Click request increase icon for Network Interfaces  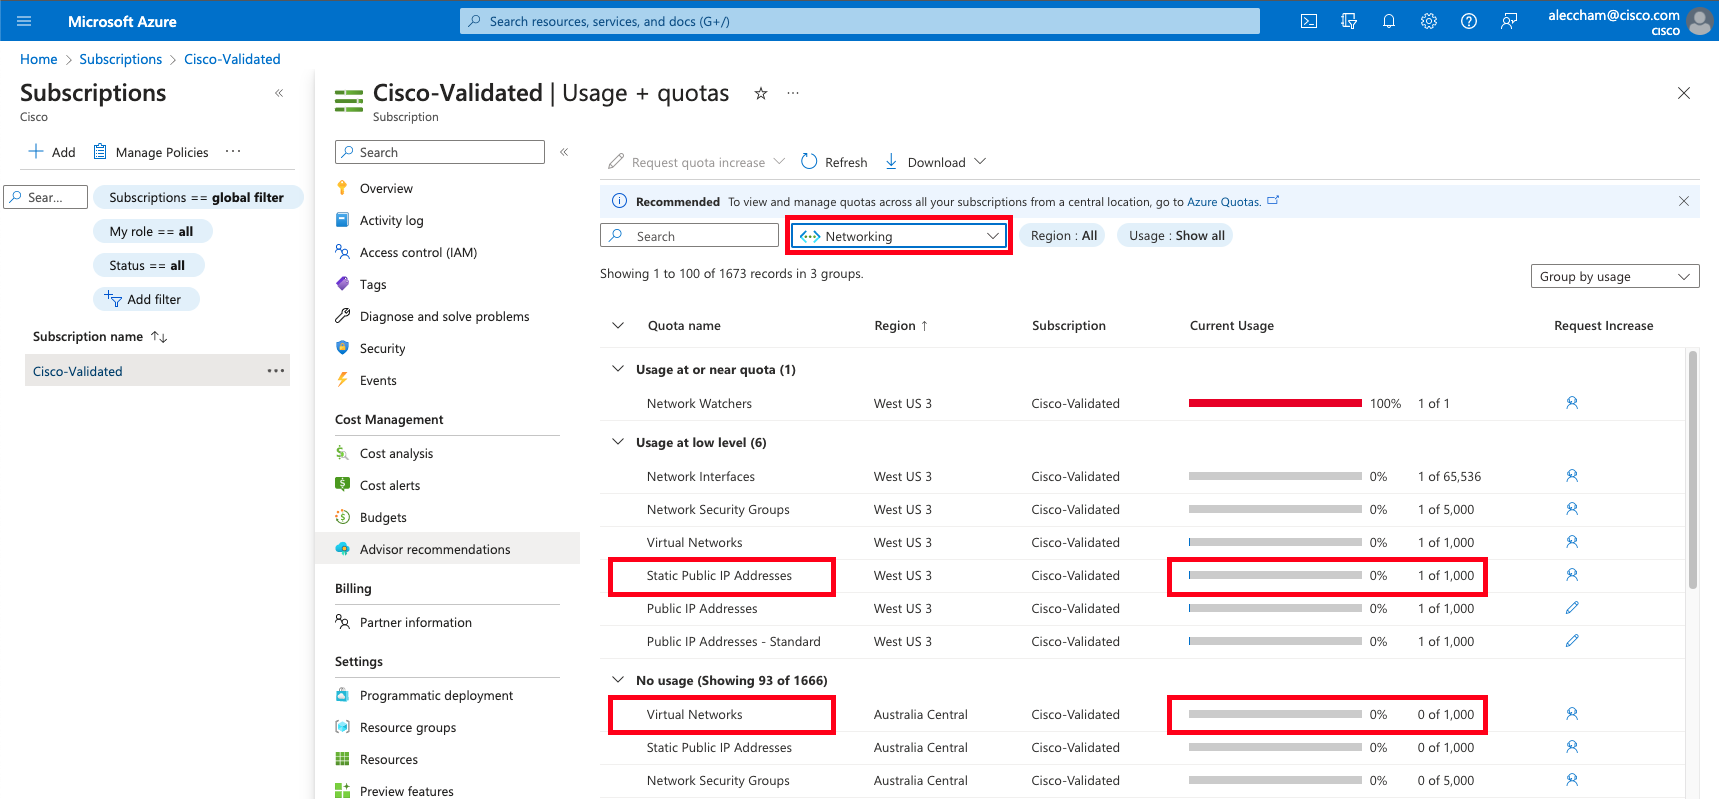pos(1572,476)
